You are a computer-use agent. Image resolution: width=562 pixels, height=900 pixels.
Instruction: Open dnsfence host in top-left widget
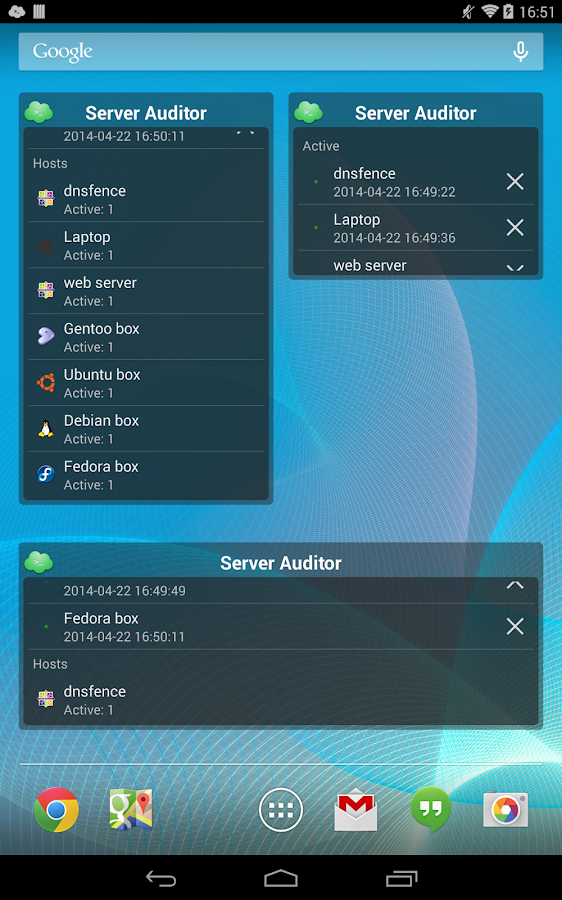coord(146,199)
